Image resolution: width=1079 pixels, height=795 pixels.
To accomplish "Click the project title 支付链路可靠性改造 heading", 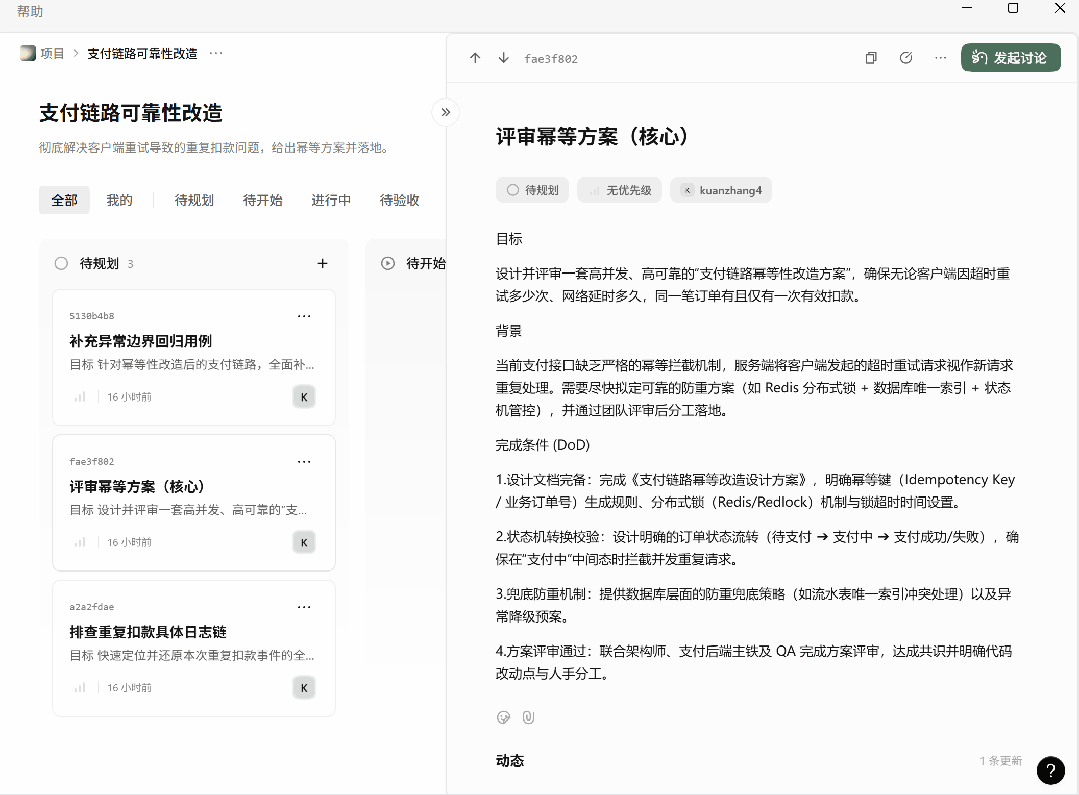I will (131, 112).
